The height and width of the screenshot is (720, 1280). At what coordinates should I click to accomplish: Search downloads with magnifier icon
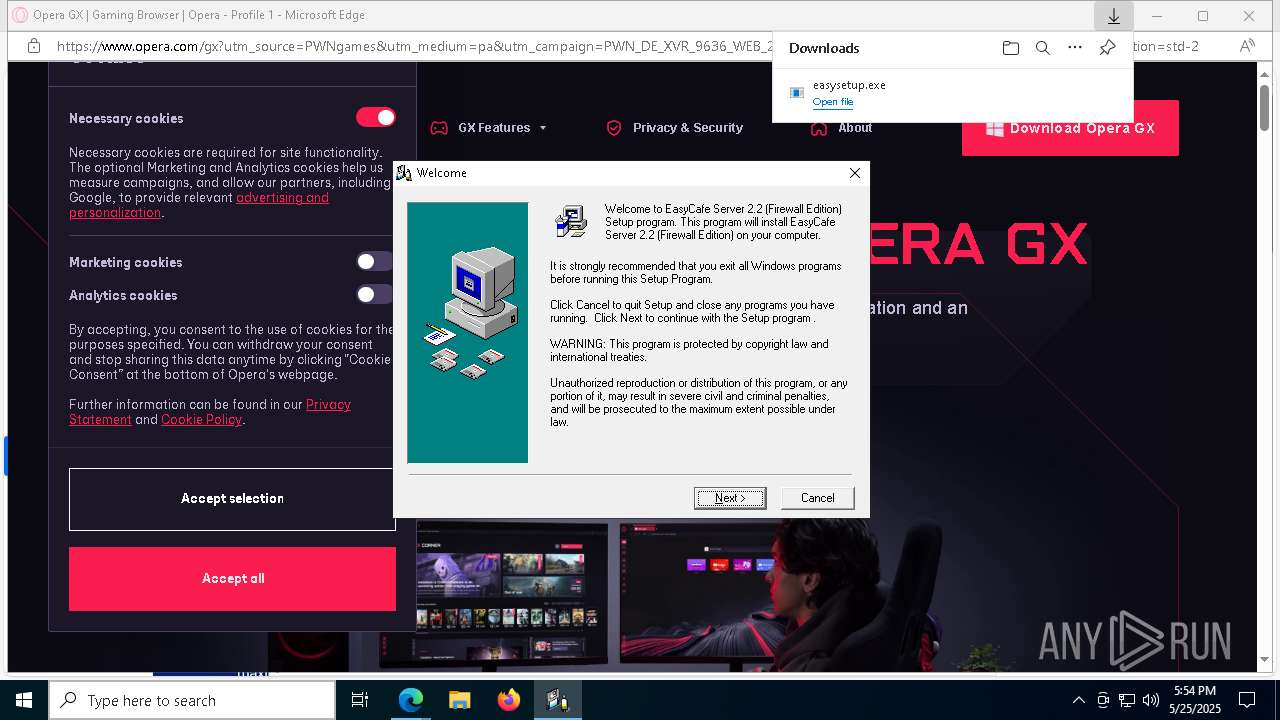pyautogui.click(x=1043, y=48)
